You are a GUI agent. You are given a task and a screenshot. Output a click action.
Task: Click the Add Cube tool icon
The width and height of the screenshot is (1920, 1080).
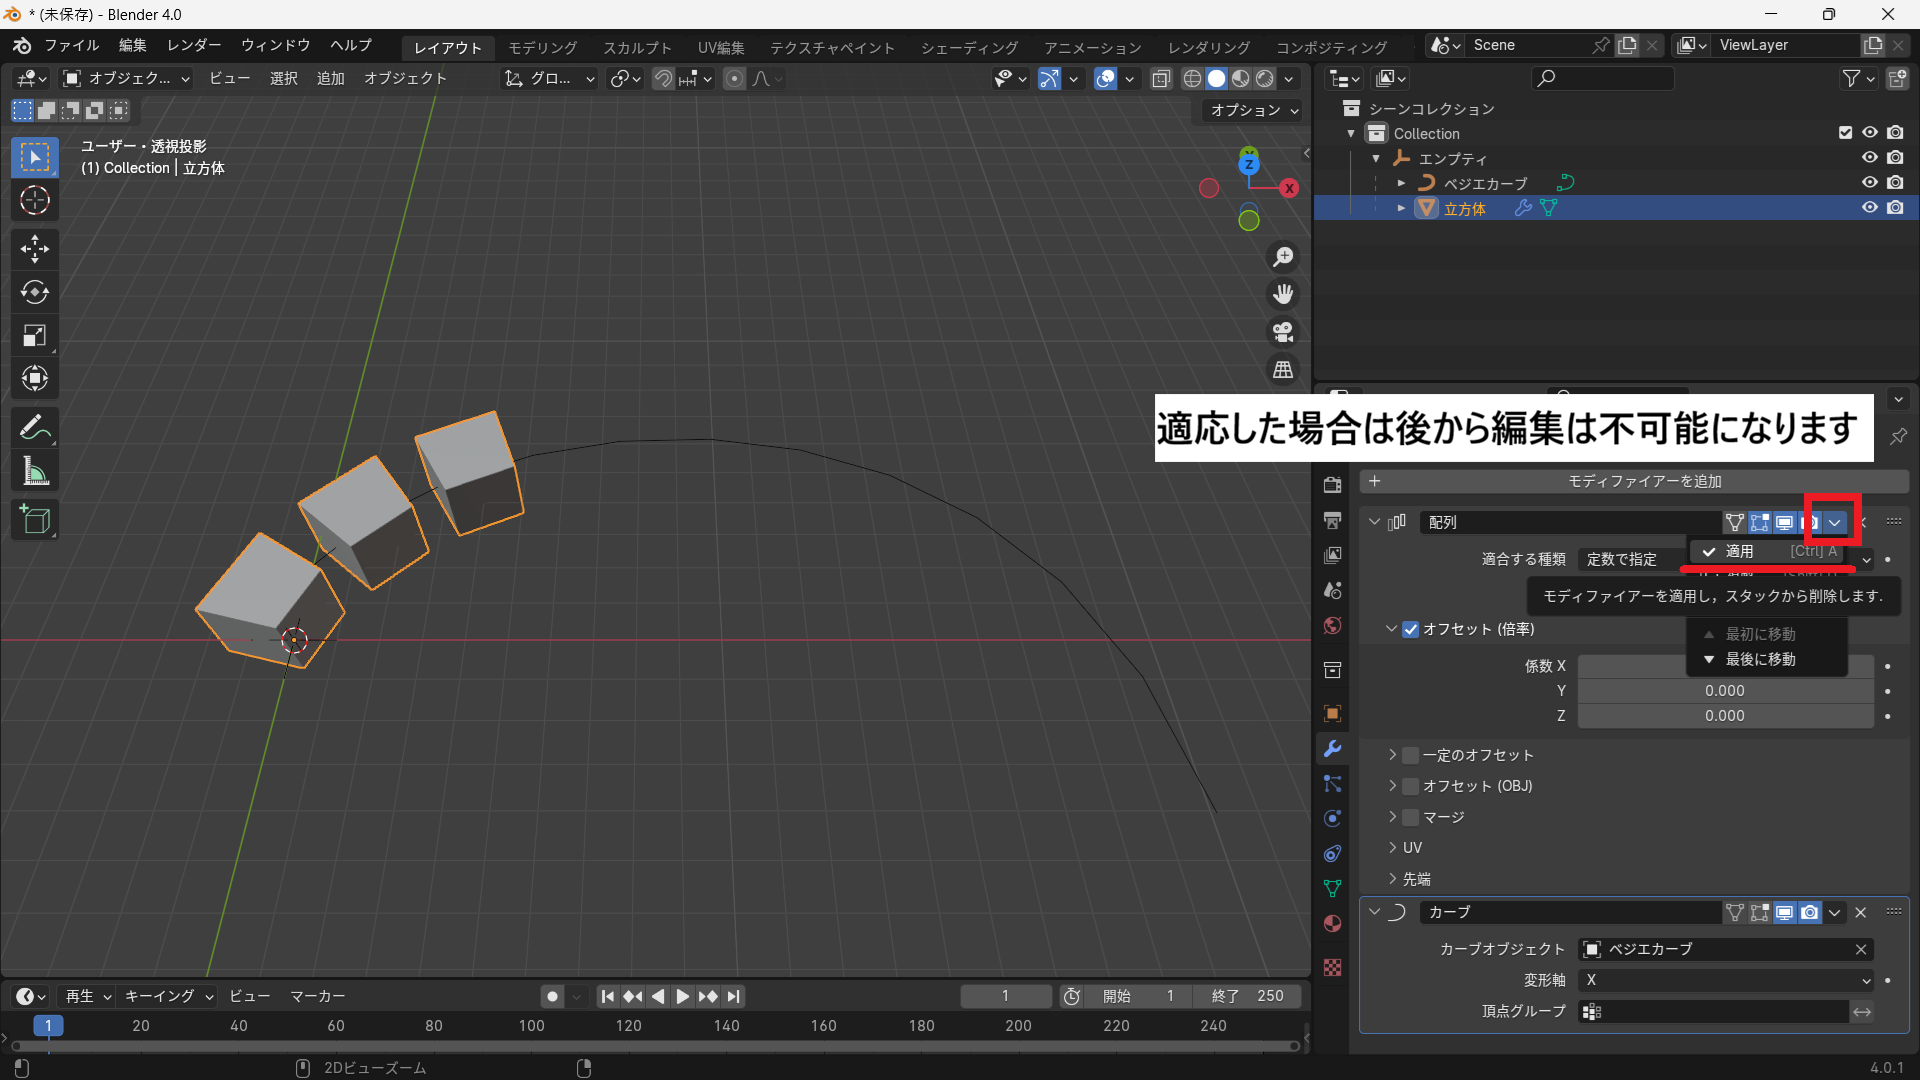(x=35, y=520)
